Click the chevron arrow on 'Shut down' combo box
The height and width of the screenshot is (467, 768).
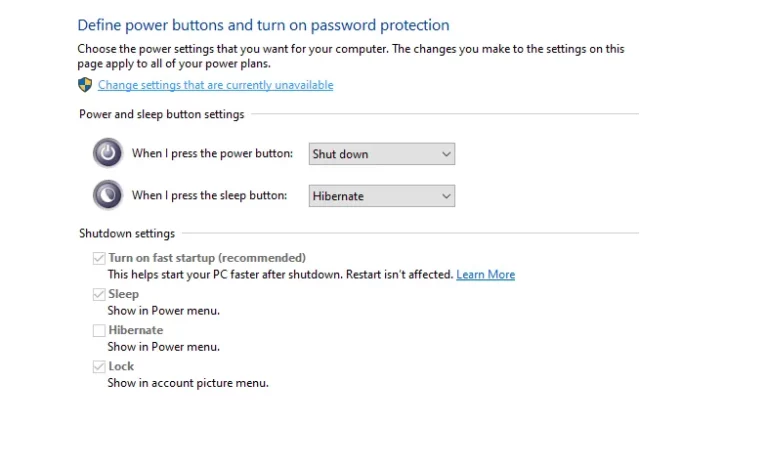(x=446, y=154)
